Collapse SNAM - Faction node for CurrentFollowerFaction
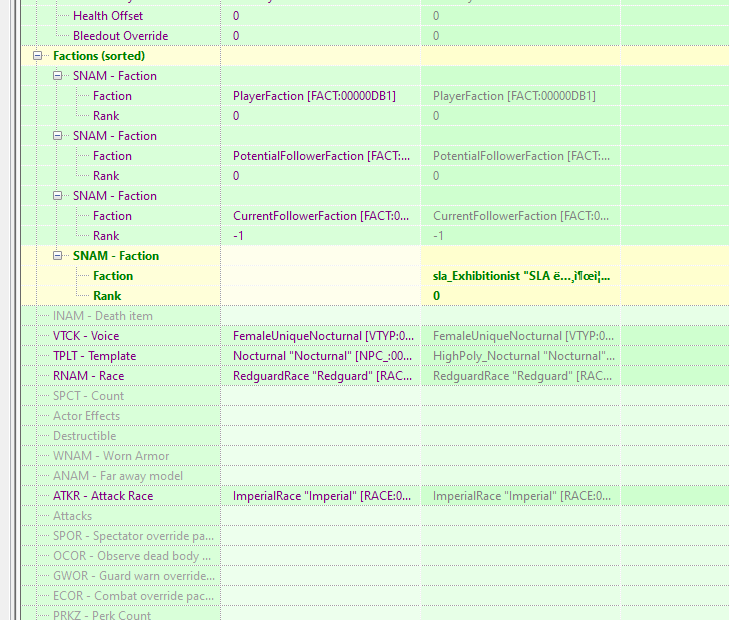729x620 pixels. click(x=57, y=196)
